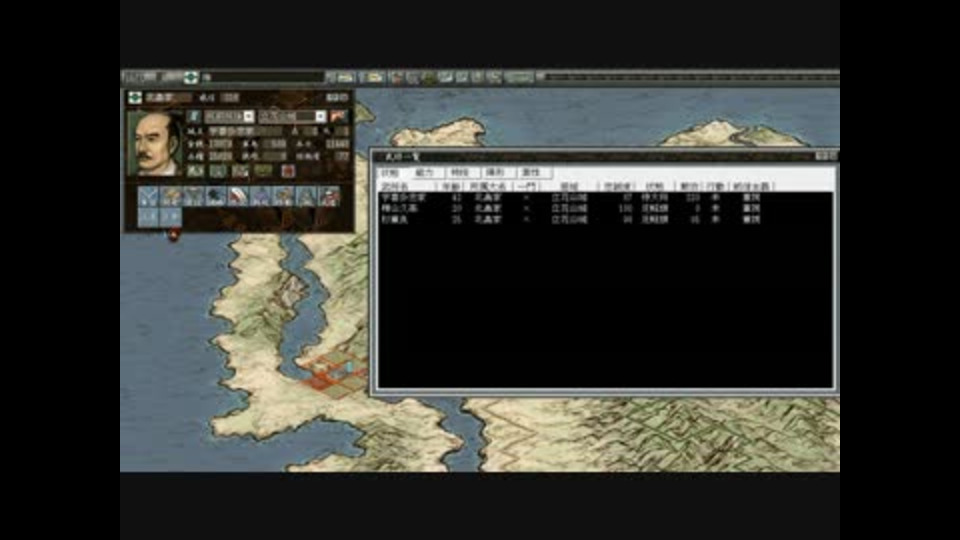Sort by the 年齢 column header
This screenshot has width=960, height=540.
pyautogui.click(x=451, y=186)
